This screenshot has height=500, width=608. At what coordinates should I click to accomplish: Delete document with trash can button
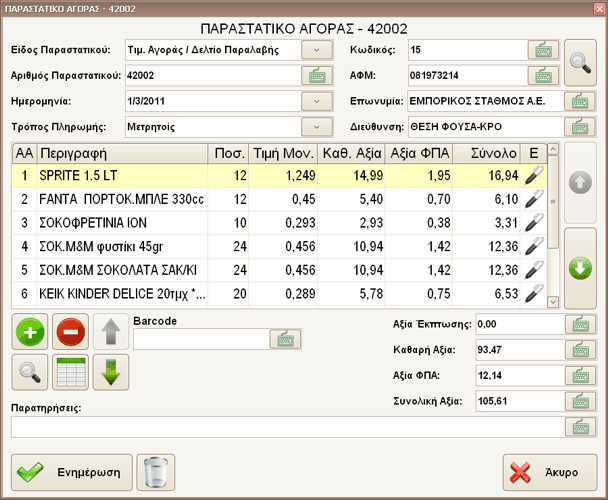[x=156, y=472]
